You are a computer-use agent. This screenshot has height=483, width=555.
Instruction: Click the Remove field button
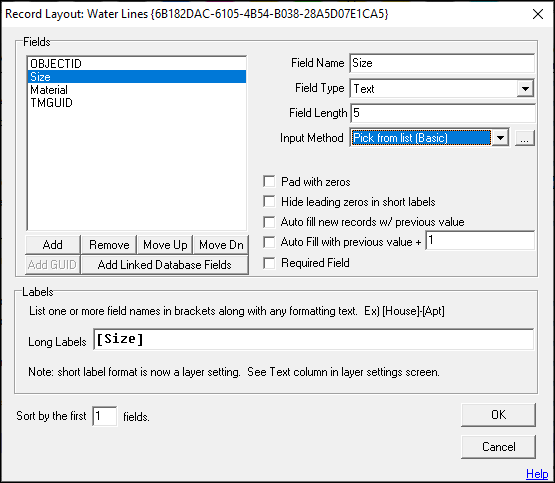click(x=109, y=245)
